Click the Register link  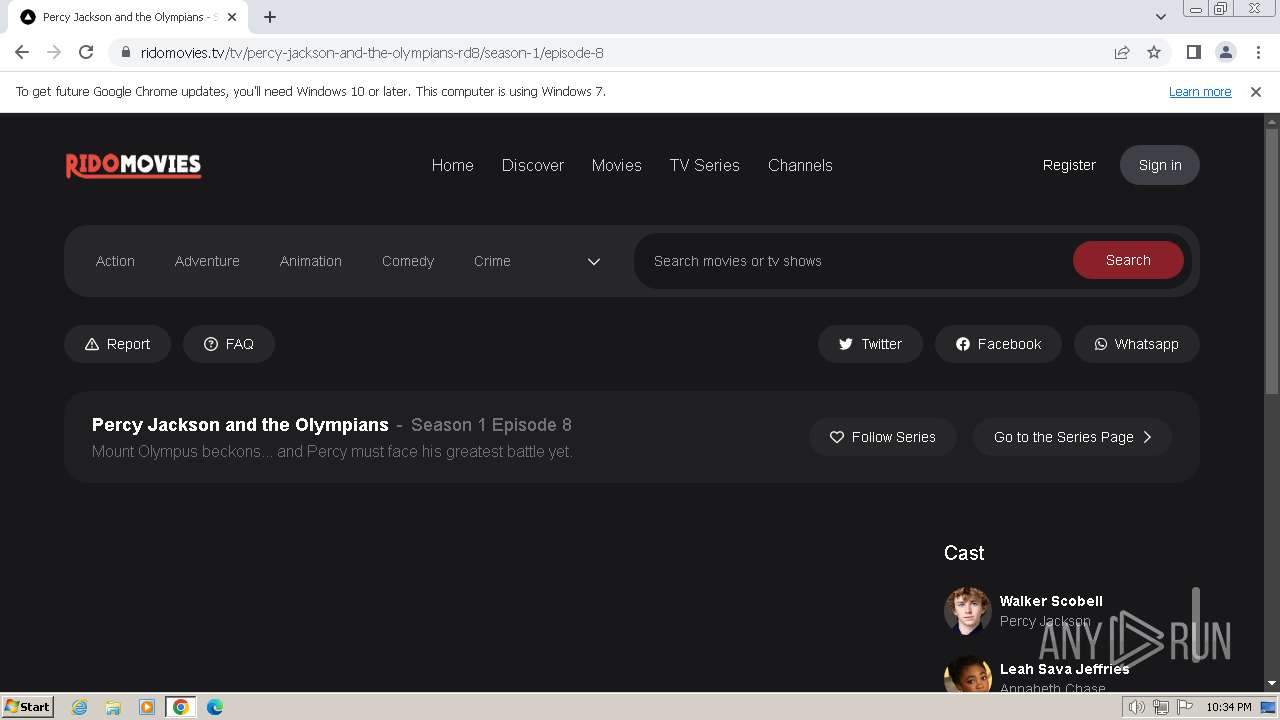pyautogui.click(x=1069, y=165)
